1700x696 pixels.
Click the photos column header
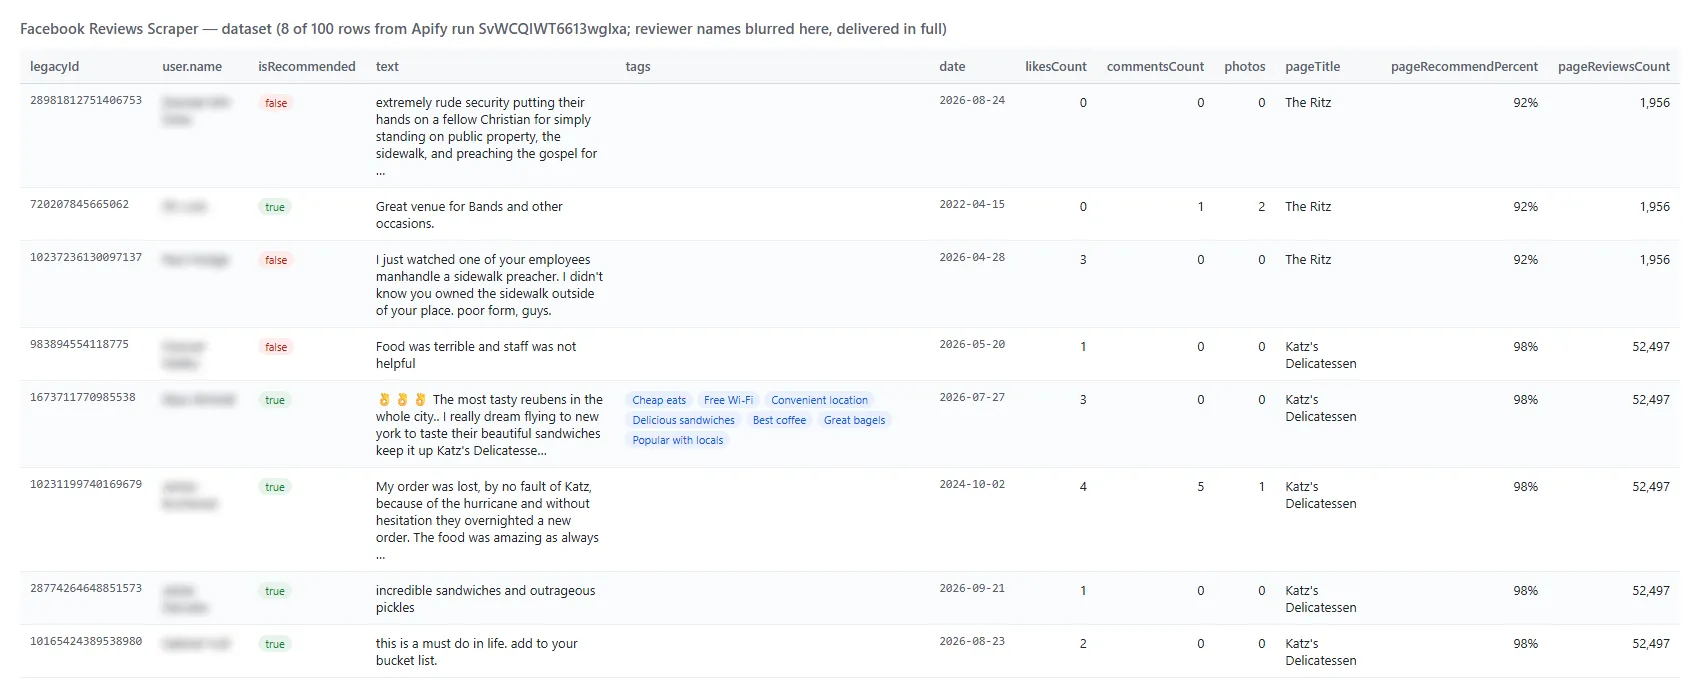coord(1245,67)
